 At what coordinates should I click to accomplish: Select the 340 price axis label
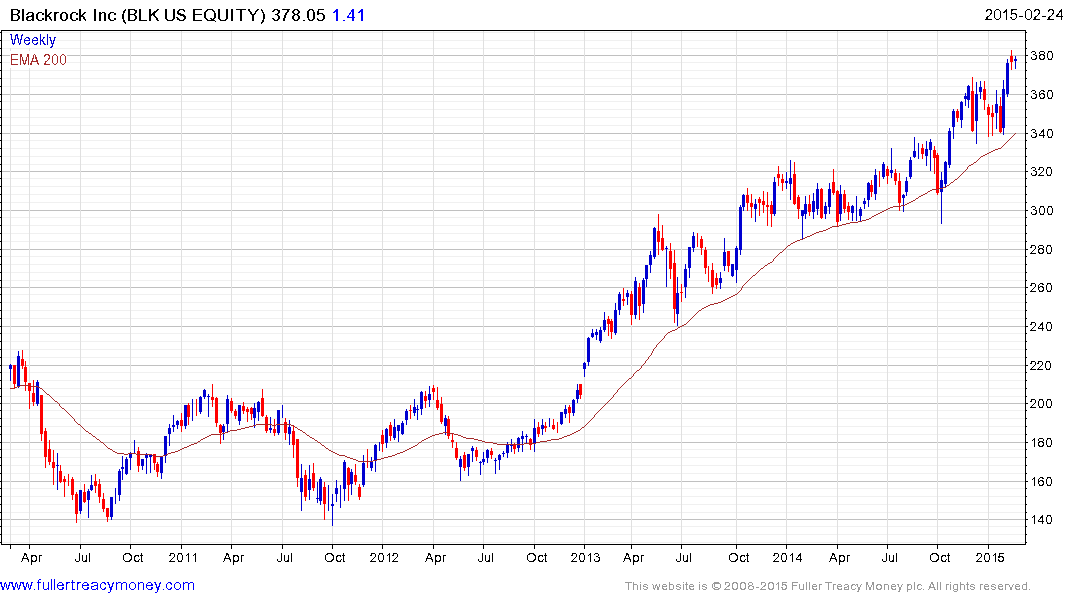click(x=1042, y=134)
